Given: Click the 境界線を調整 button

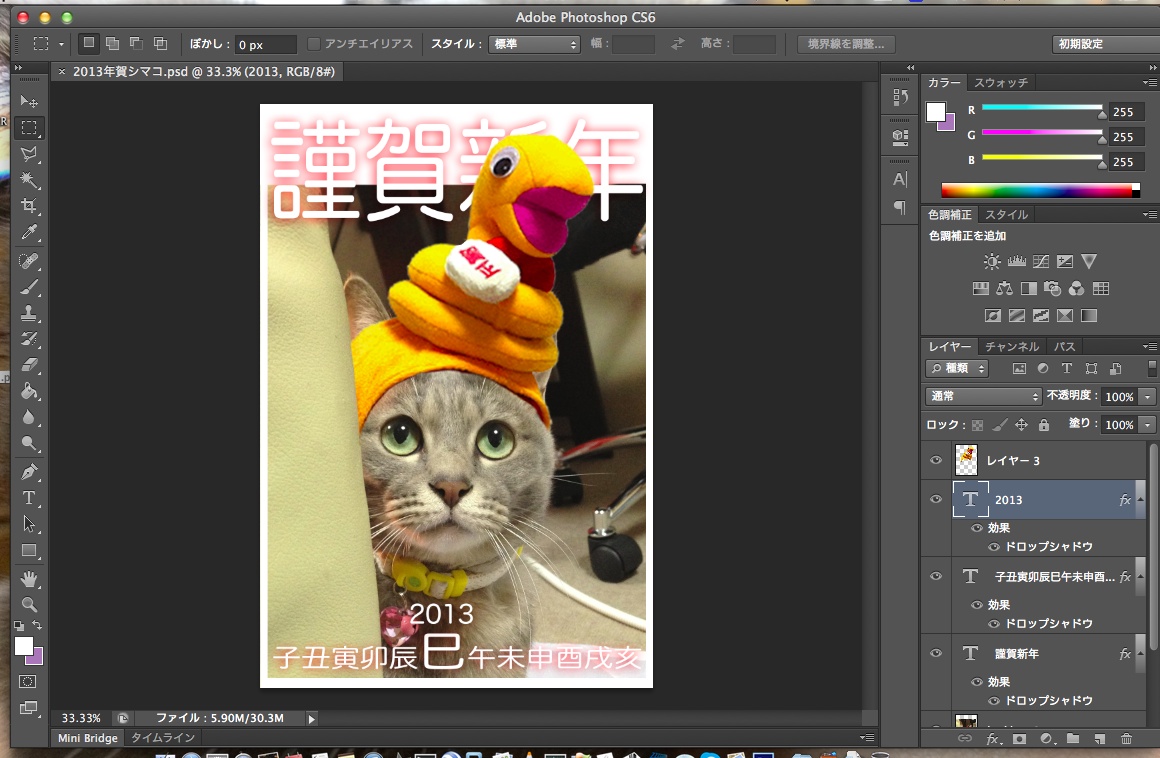Looking at the screenshot, I should (x=845, y=44).
